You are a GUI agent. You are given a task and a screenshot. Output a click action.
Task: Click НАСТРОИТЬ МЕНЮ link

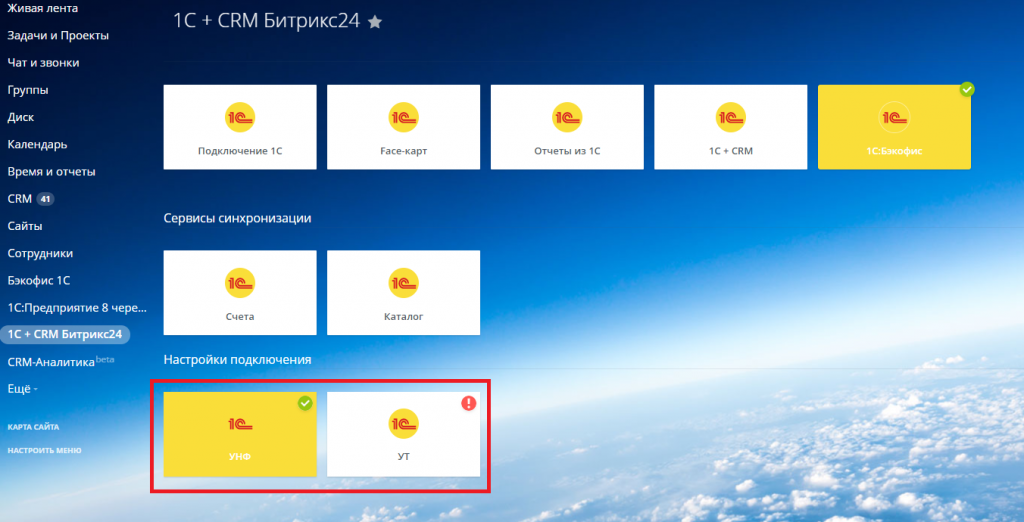tap(44, 450)
